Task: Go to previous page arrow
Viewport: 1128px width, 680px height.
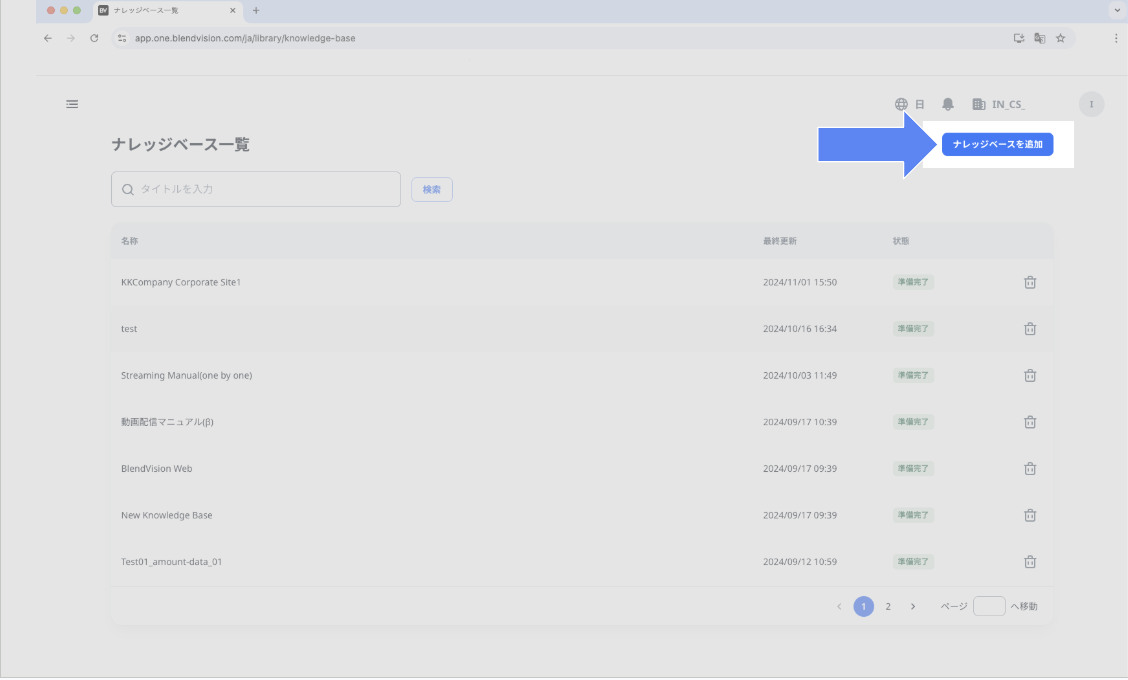Action: pos(839,607)
